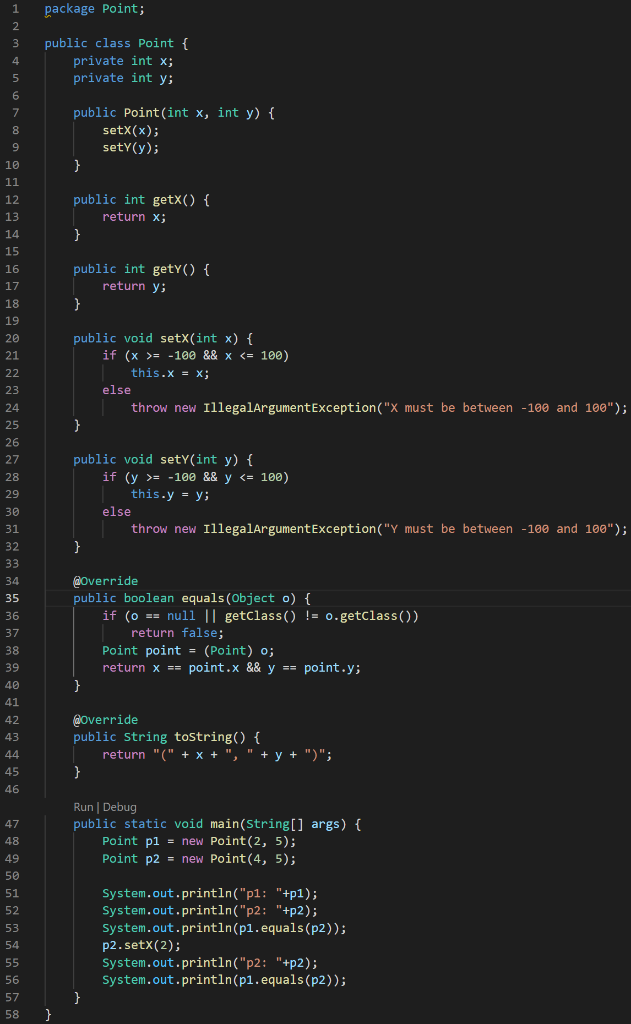Viewport: 631px width, 1024px height.
Task: Click the 'main' method name on line 47
Action: (224, 824)
